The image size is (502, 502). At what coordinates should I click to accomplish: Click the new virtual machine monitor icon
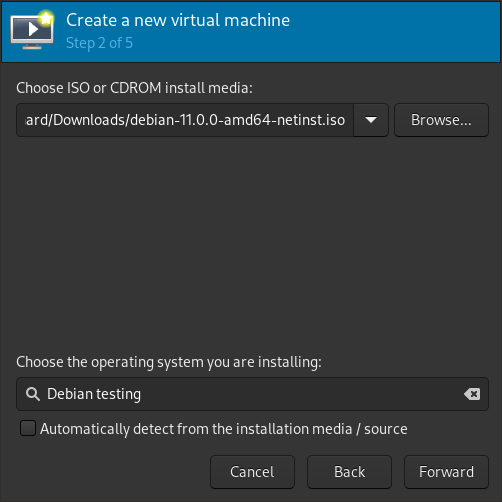pyautogui.click(x=32, y=30)
